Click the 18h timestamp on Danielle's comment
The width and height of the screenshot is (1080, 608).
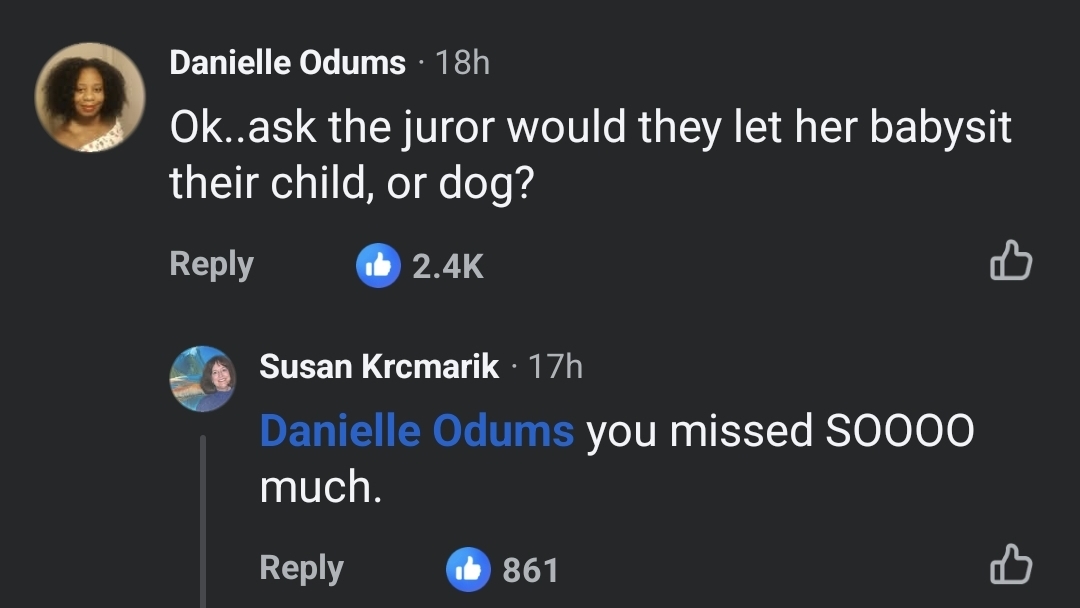pos(462,63)
